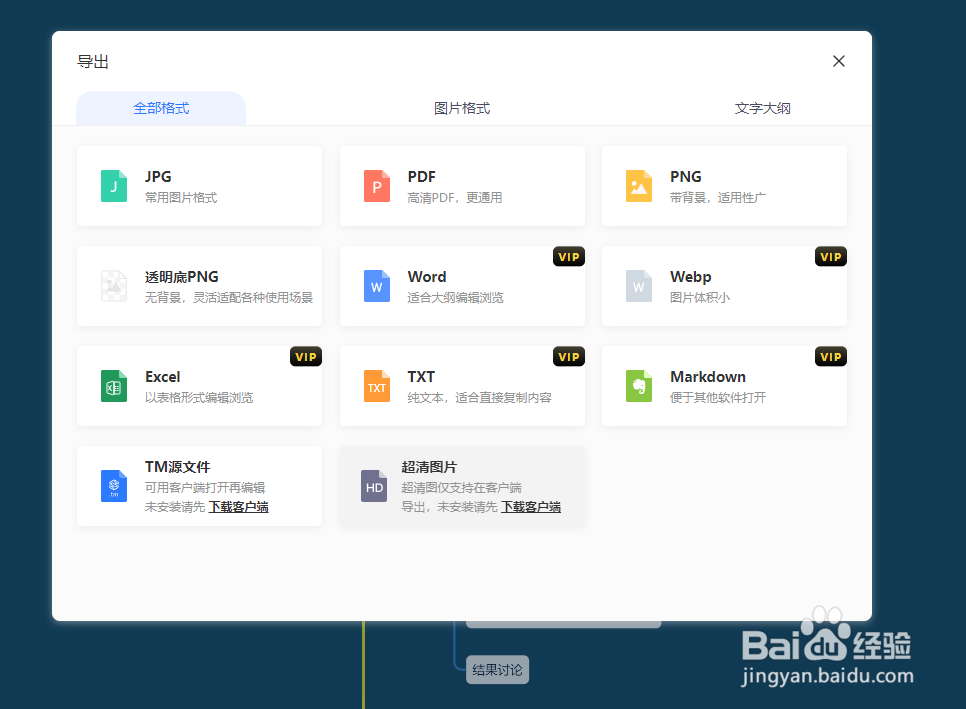Switch to the 文字大纲 tab
The height and width of the screenshot is (709, 966).
tap(763, 108)
